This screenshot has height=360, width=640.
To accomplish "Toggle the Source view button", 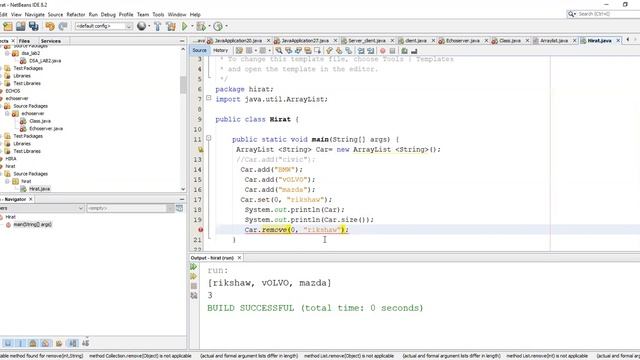I will [x=199, y=51].
